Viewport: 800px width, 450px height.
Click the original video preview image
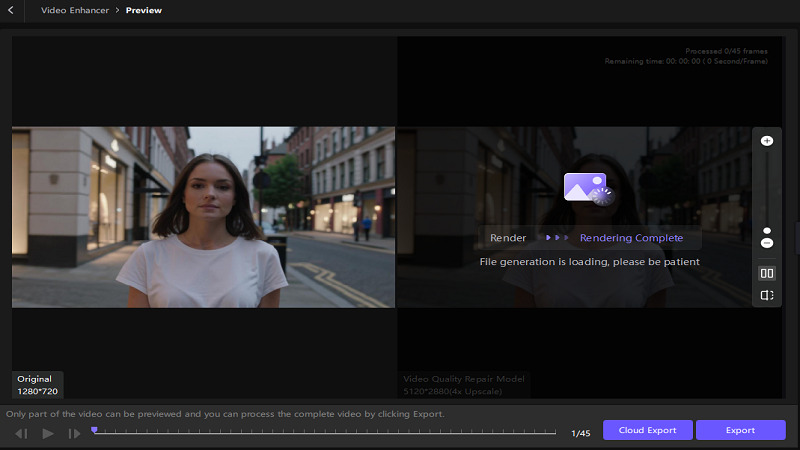(204, 217)
